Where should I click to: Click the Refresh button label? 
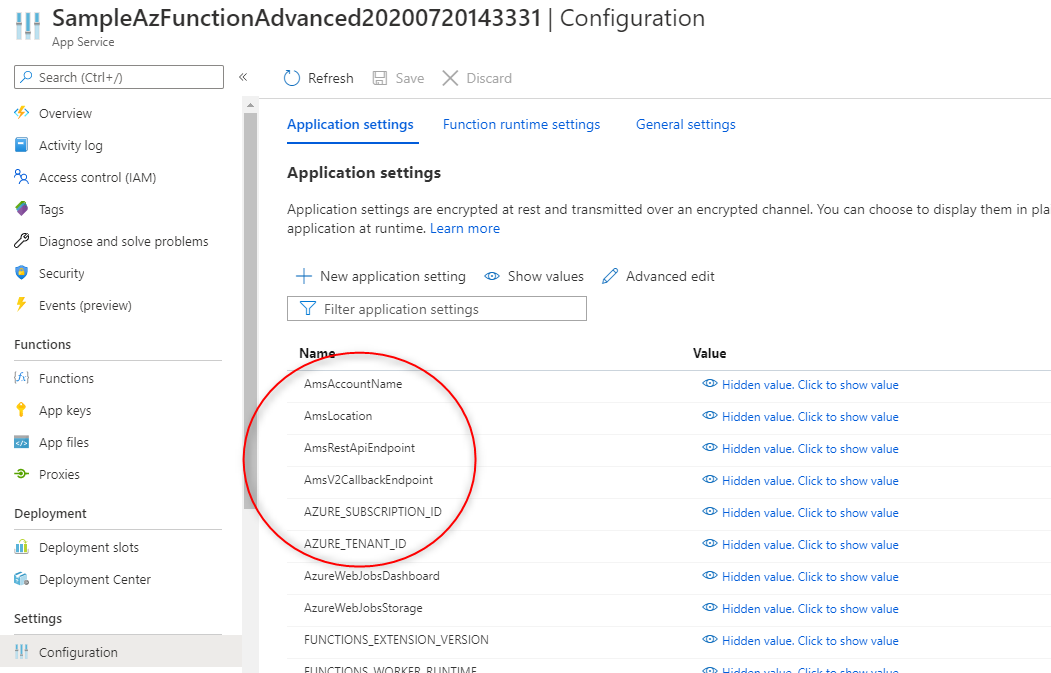330,78
